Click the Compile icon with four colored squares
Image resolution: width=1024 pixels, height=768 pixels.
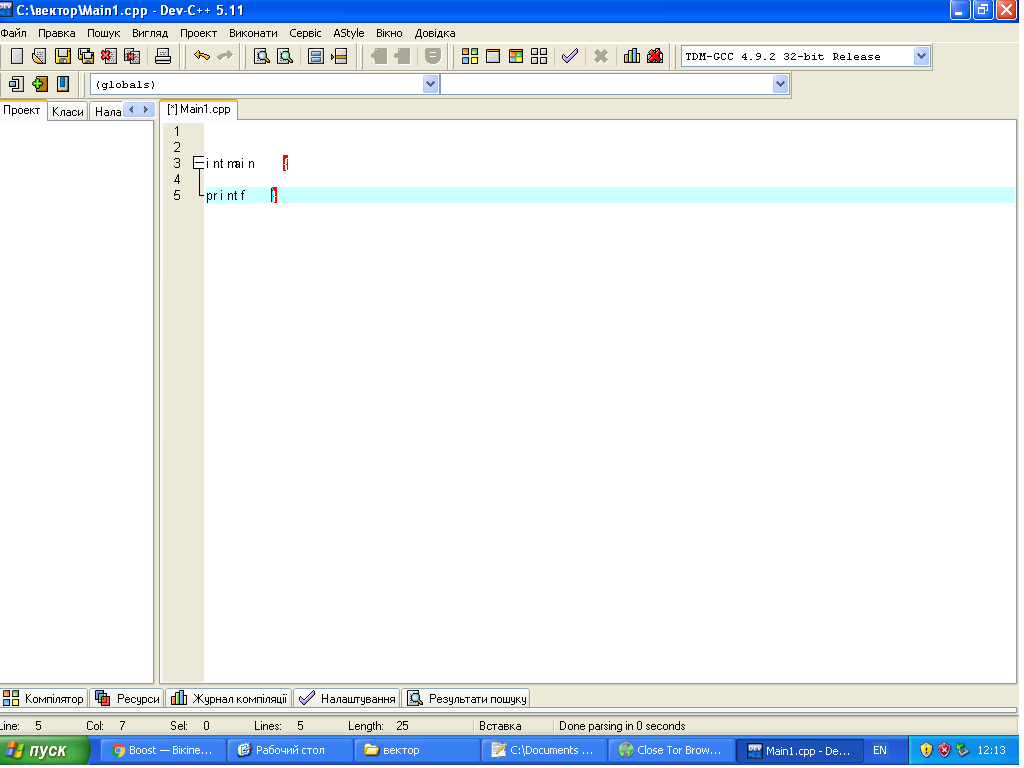tap(470, 56)
